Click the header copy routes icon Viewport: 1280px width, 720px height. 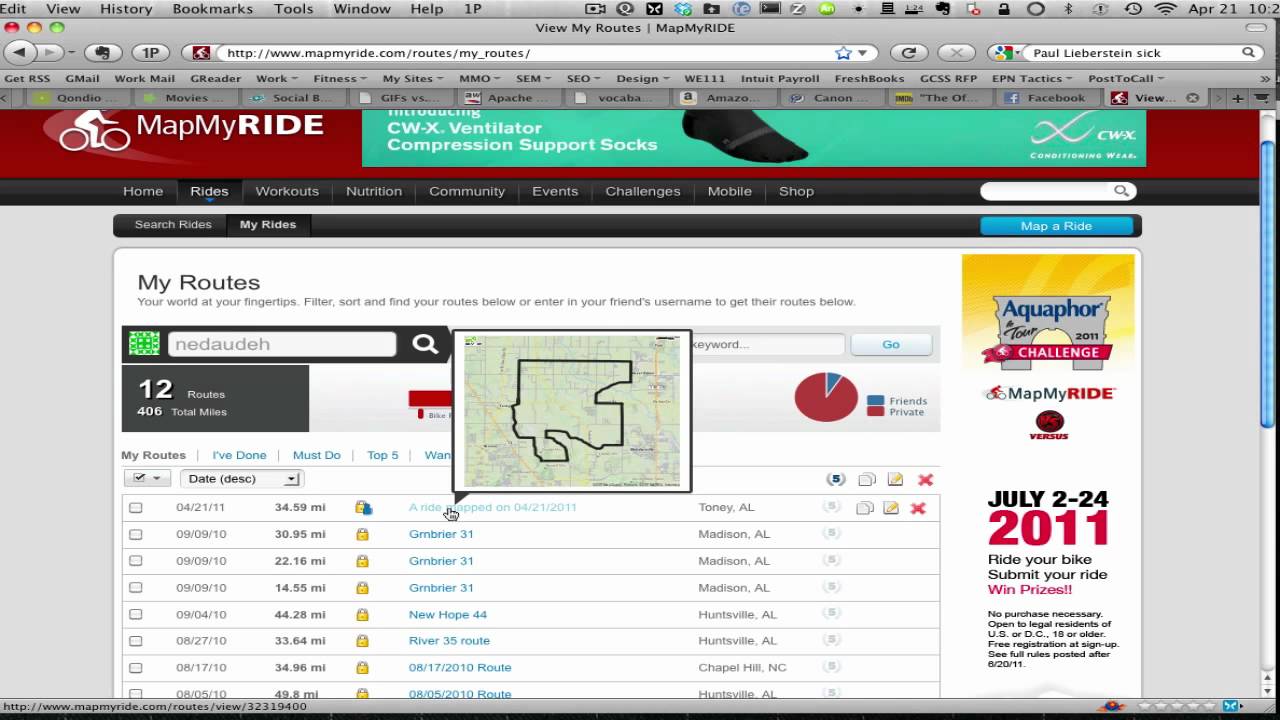click(x=867, y=480)
